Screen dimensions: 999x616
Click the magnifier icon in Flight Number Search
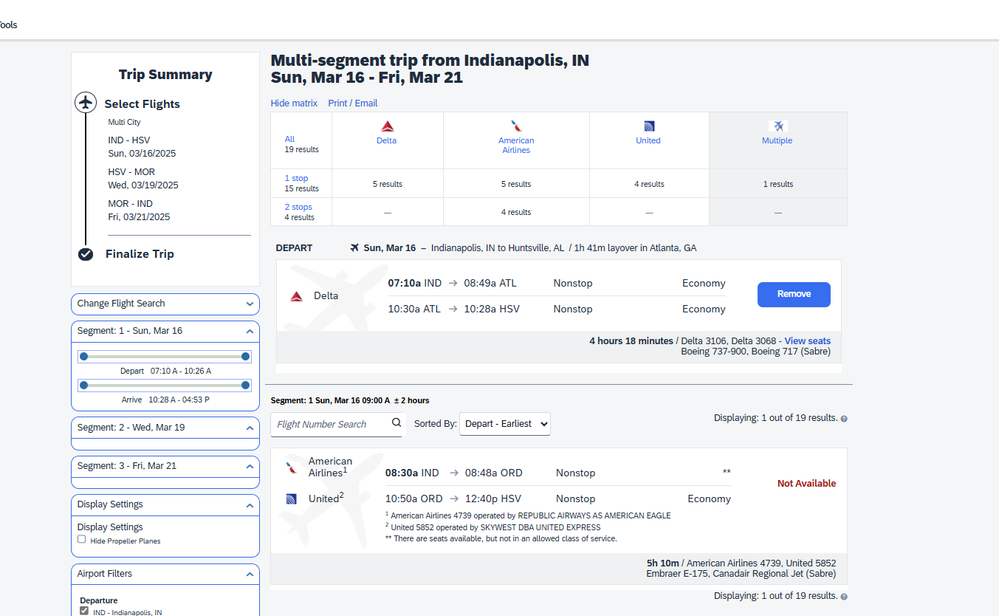[396, 422]
